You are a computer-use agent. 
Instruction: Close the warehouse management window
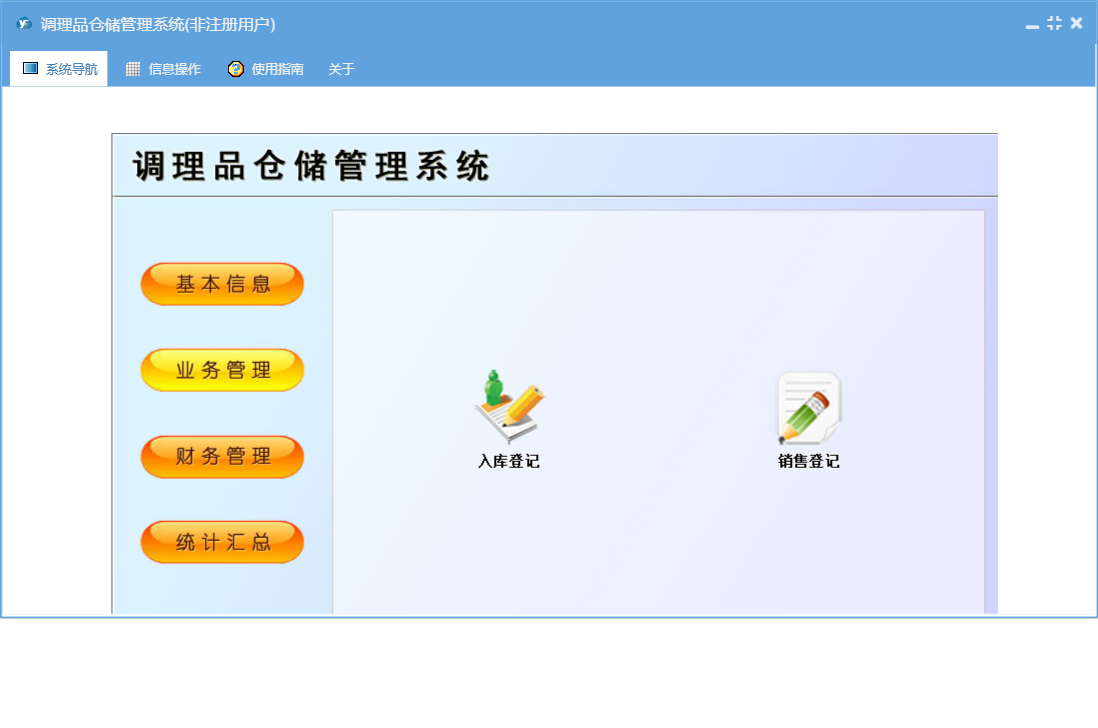click(1076, 23)
